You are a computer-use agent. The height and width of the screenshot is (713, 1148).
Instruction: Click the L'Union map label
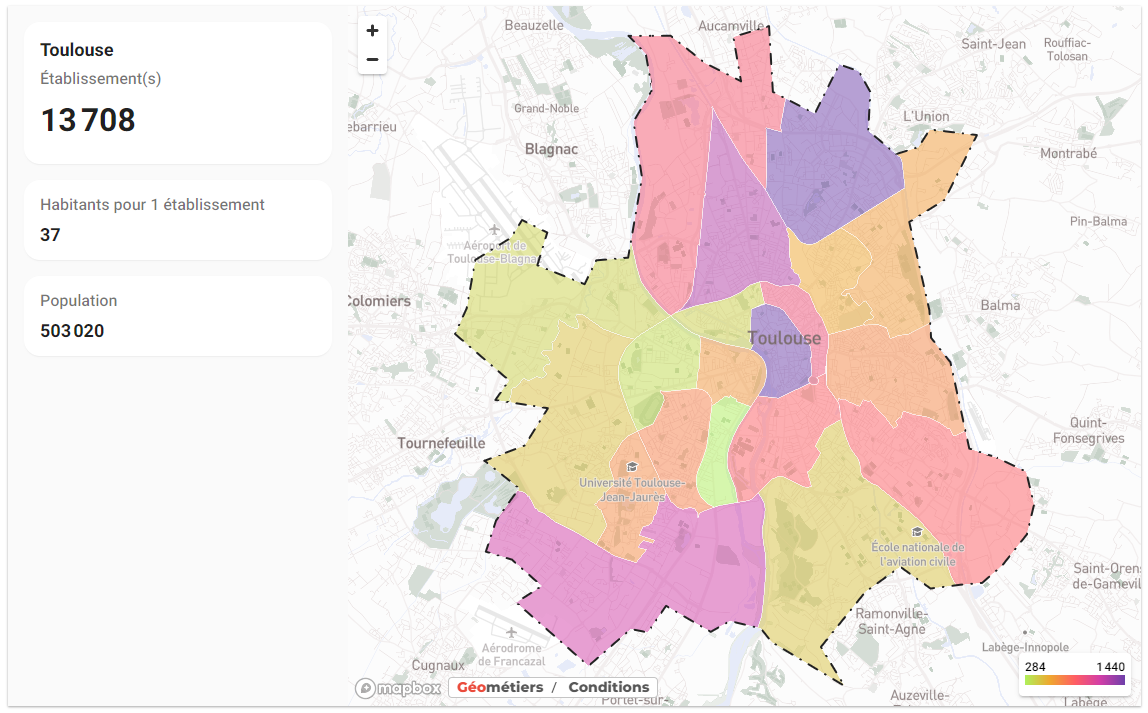point(926,116)
